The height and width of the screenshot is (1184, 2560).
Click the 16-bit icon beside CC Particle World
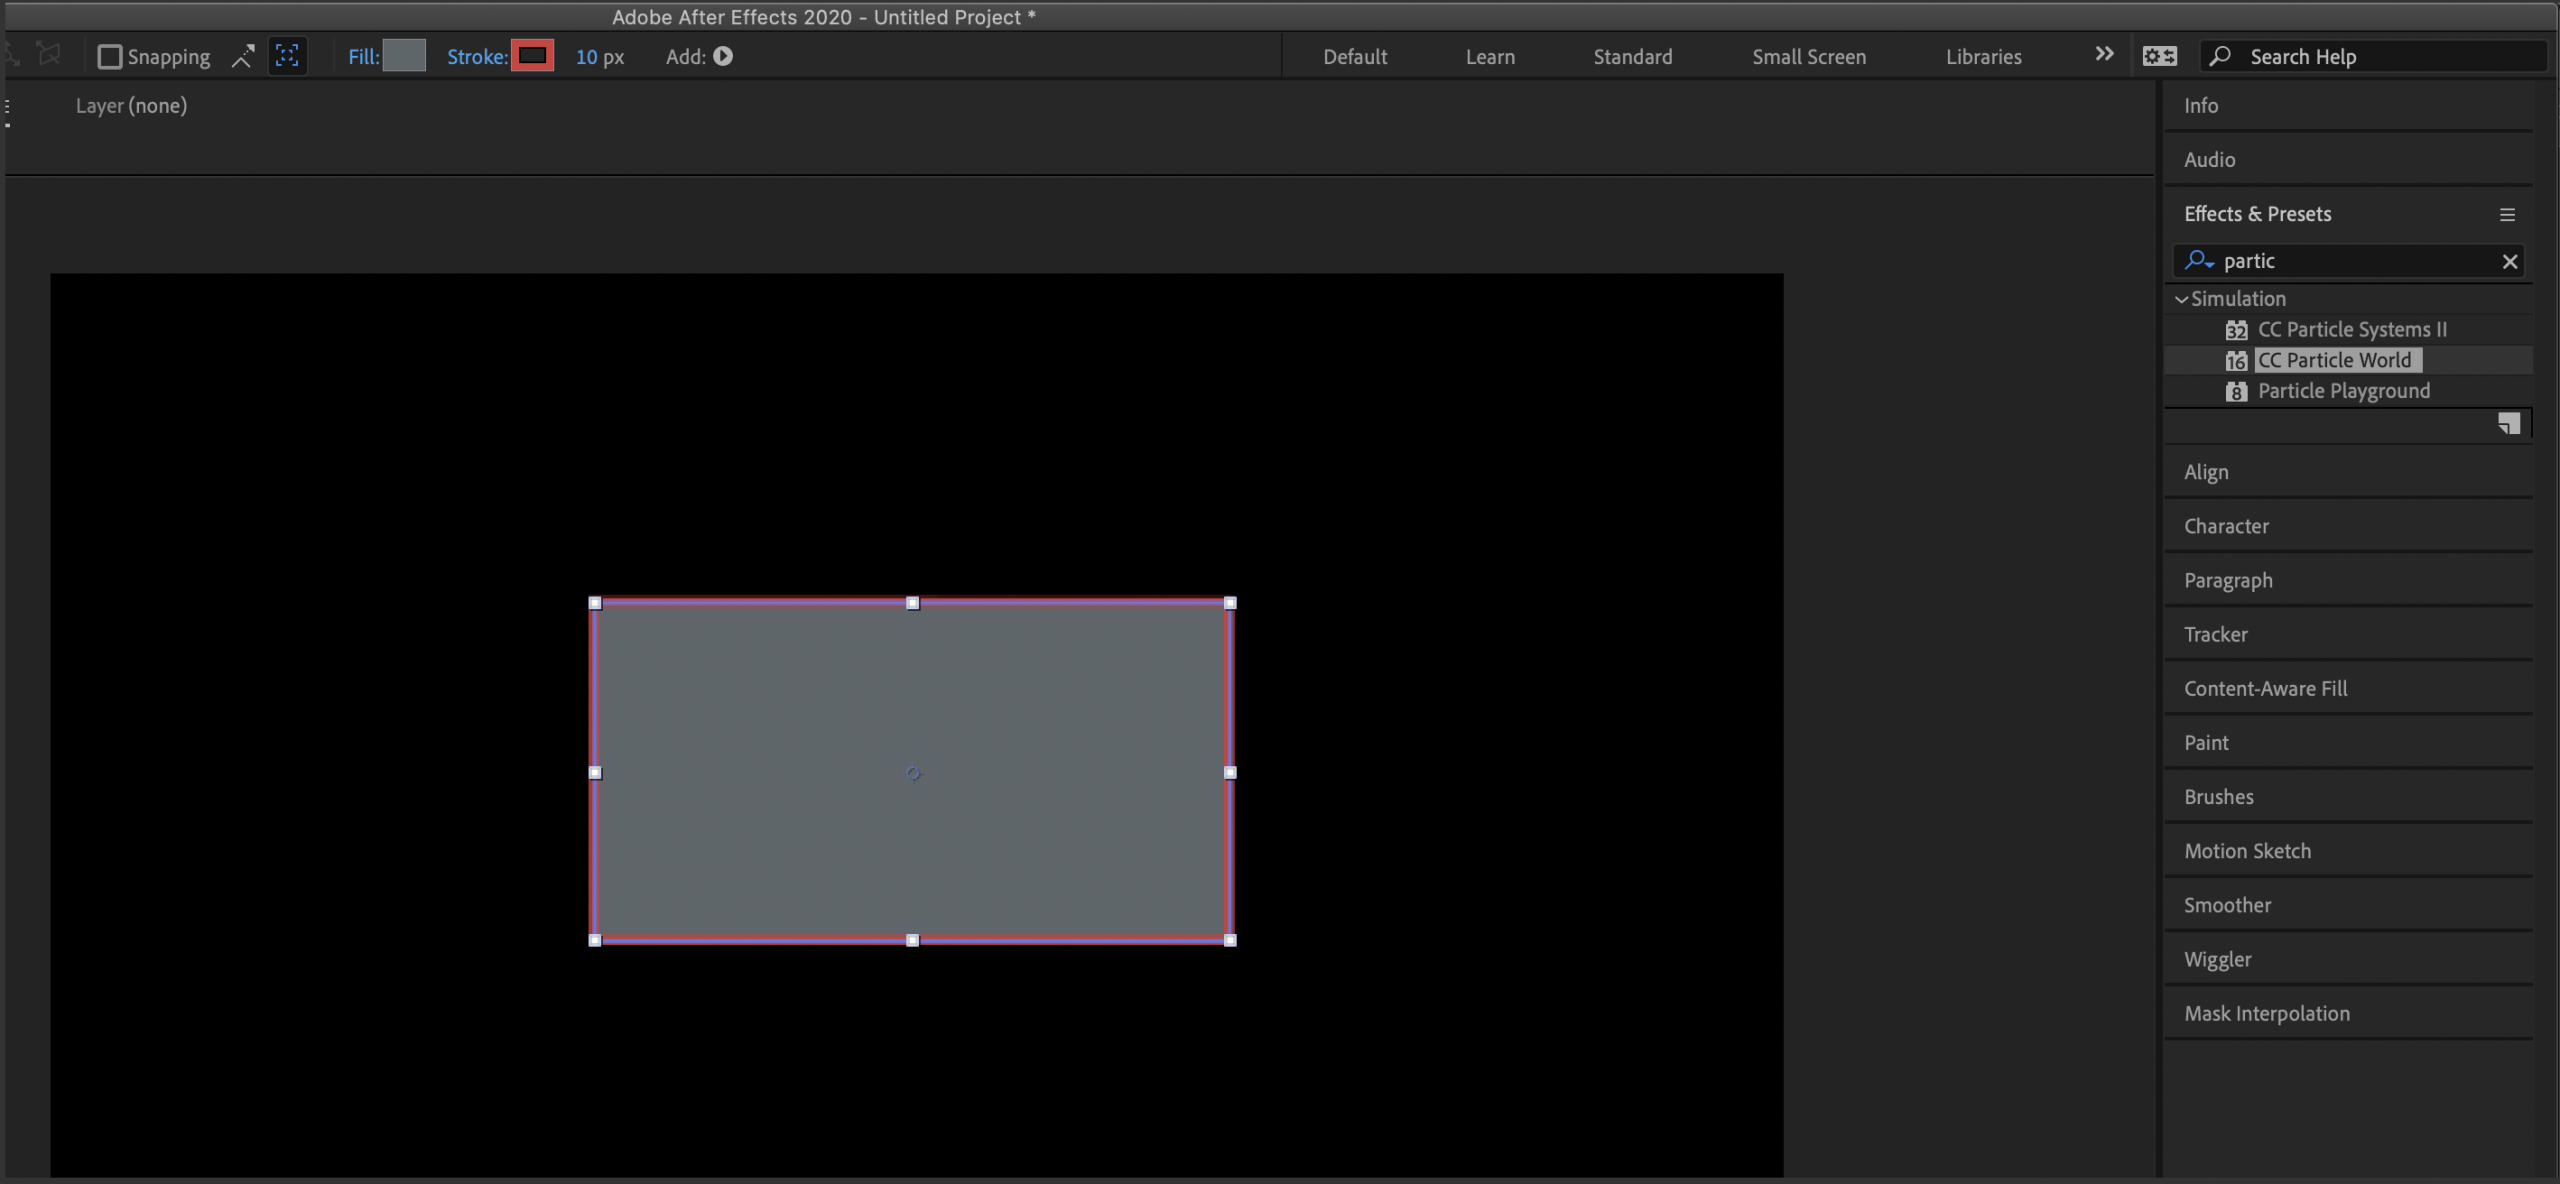coord(2236,361)
